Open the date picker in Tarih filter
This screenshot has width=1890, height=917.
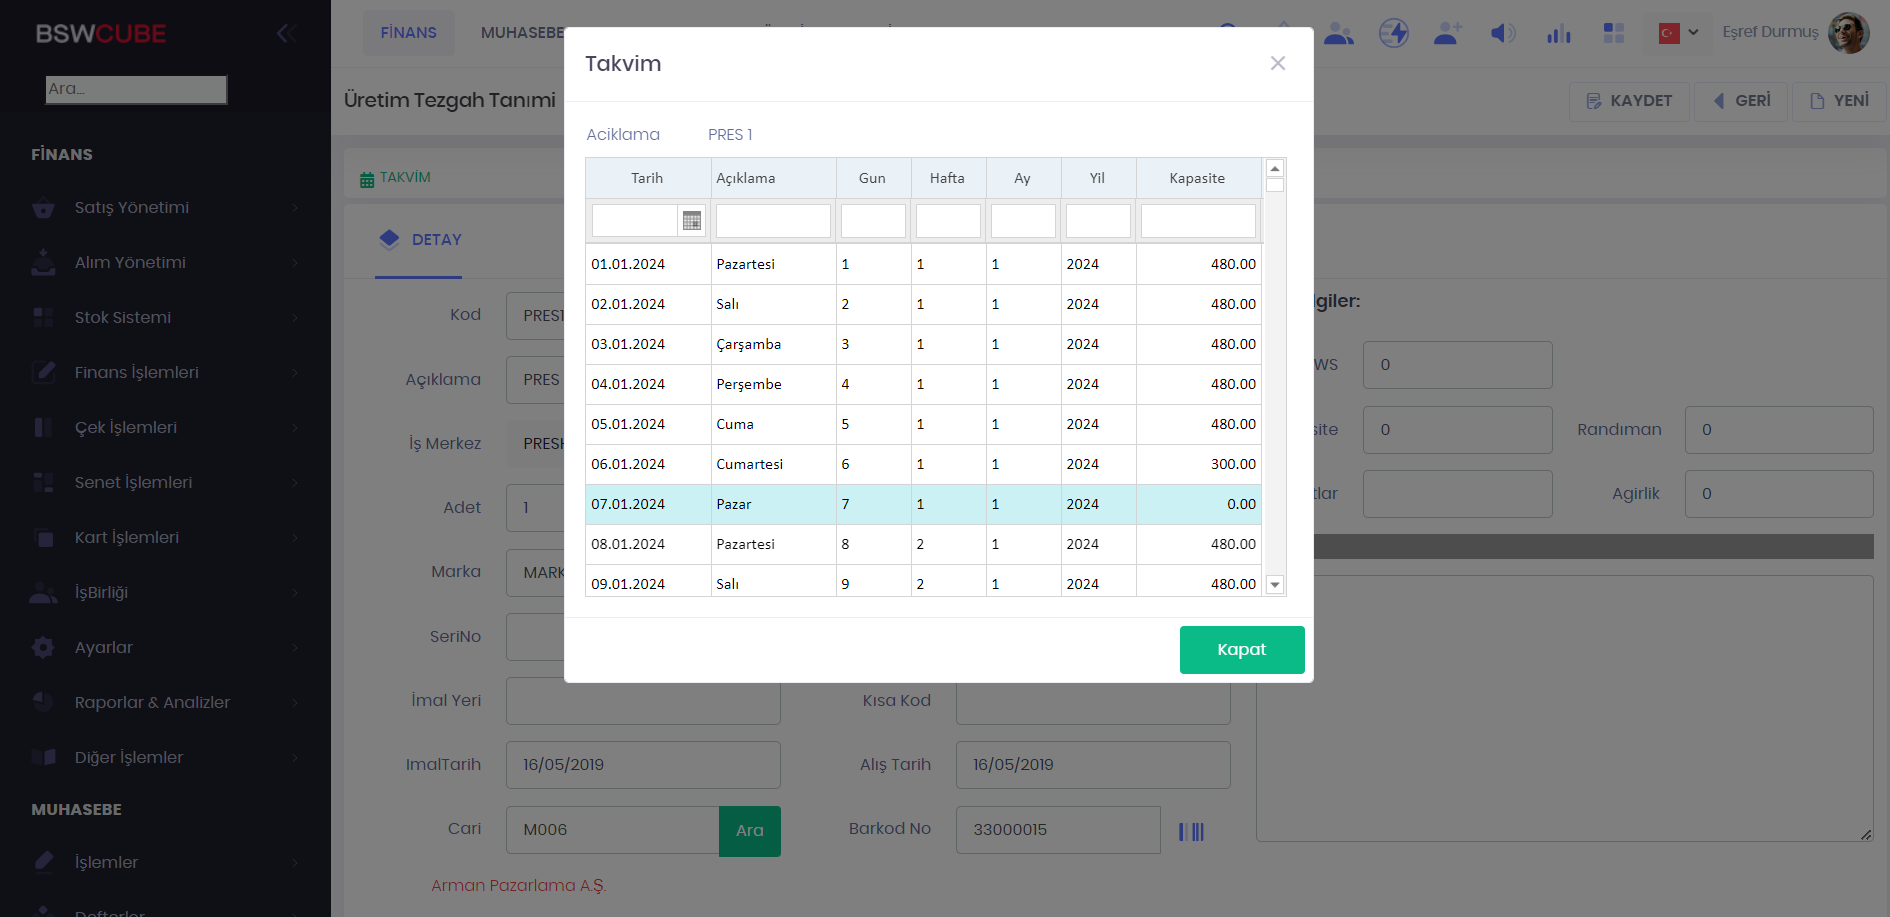[691, 221]
